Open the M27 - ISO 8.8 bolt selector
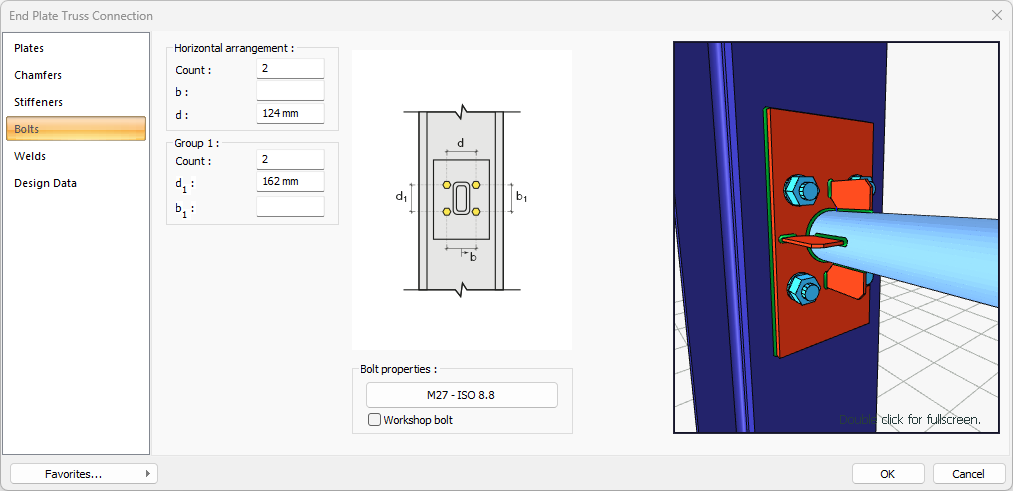1013x491 pixels. pyautogui.click(x=461, y=395)
